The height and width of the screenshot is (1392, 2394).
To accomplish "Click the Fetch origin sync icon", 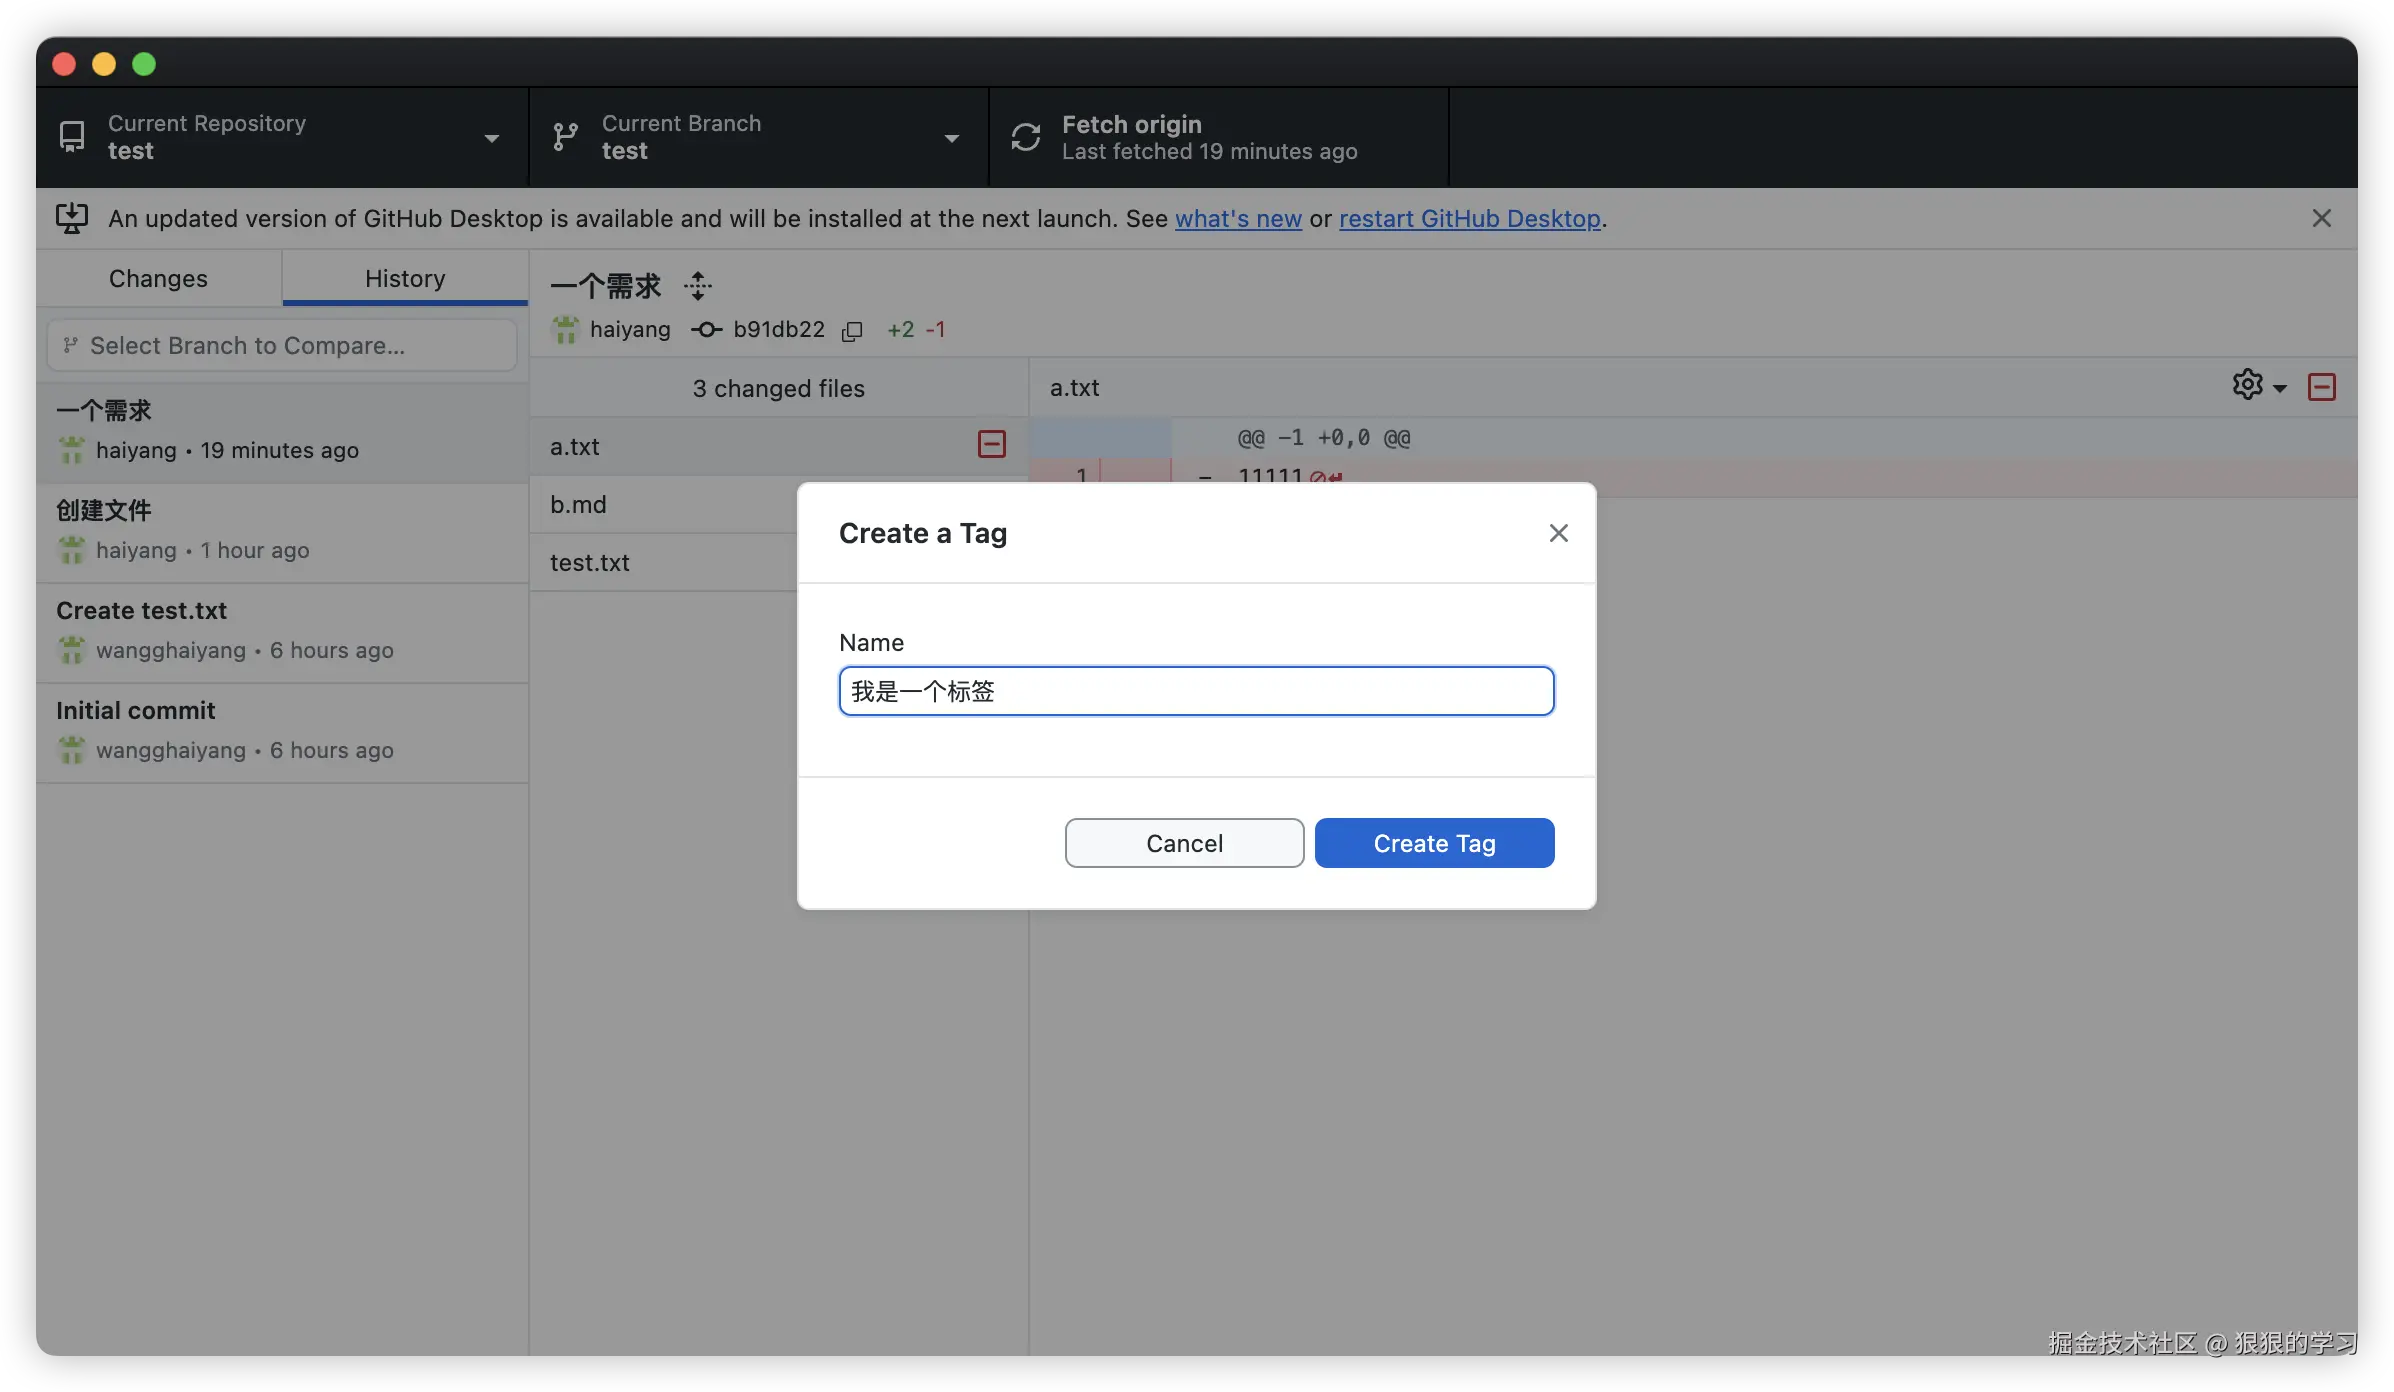I will tap(1026, 137).
